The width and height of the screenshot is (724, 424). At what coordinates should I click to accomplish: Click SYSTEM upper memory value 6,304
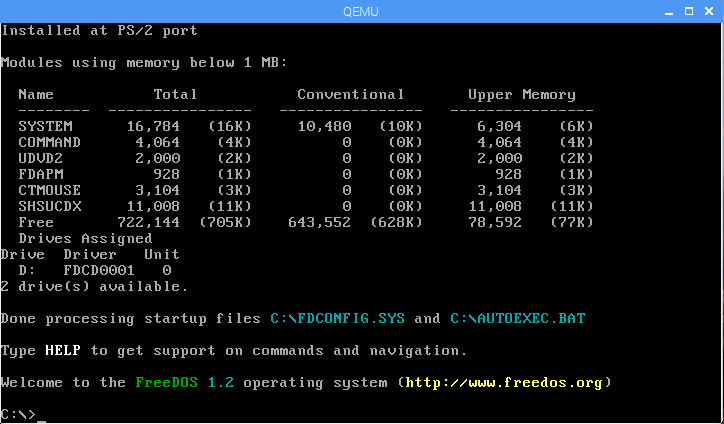500,127
